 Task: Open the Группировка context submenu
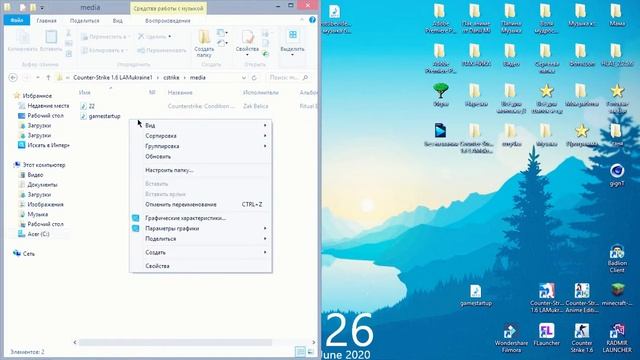click(x=200, y=146)
